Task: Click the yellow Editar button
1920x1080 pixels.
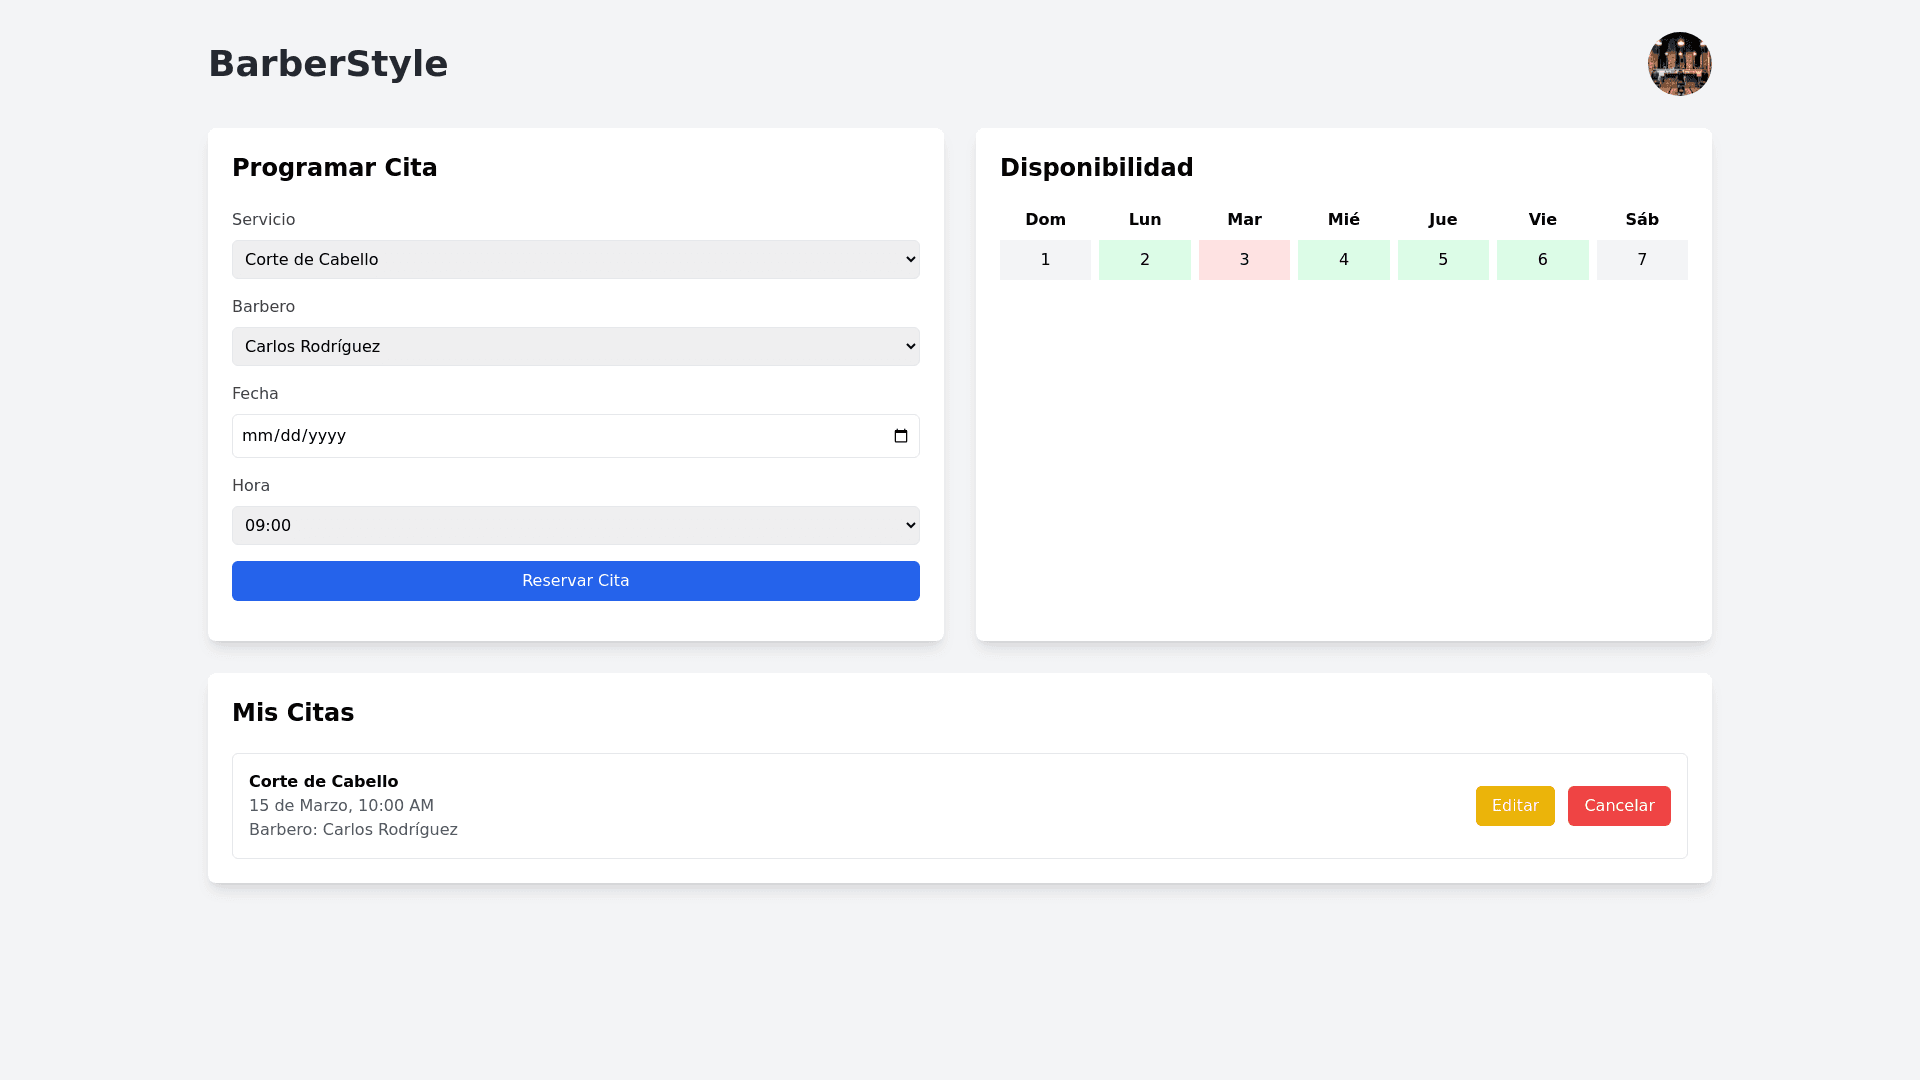Action: tap(1514, 806)
